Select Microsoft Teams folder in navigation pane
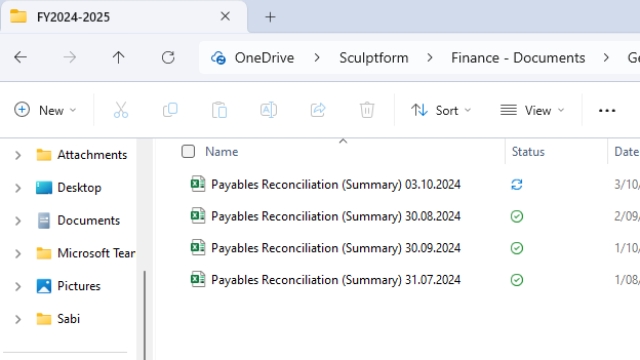 (x=96, y=253)
